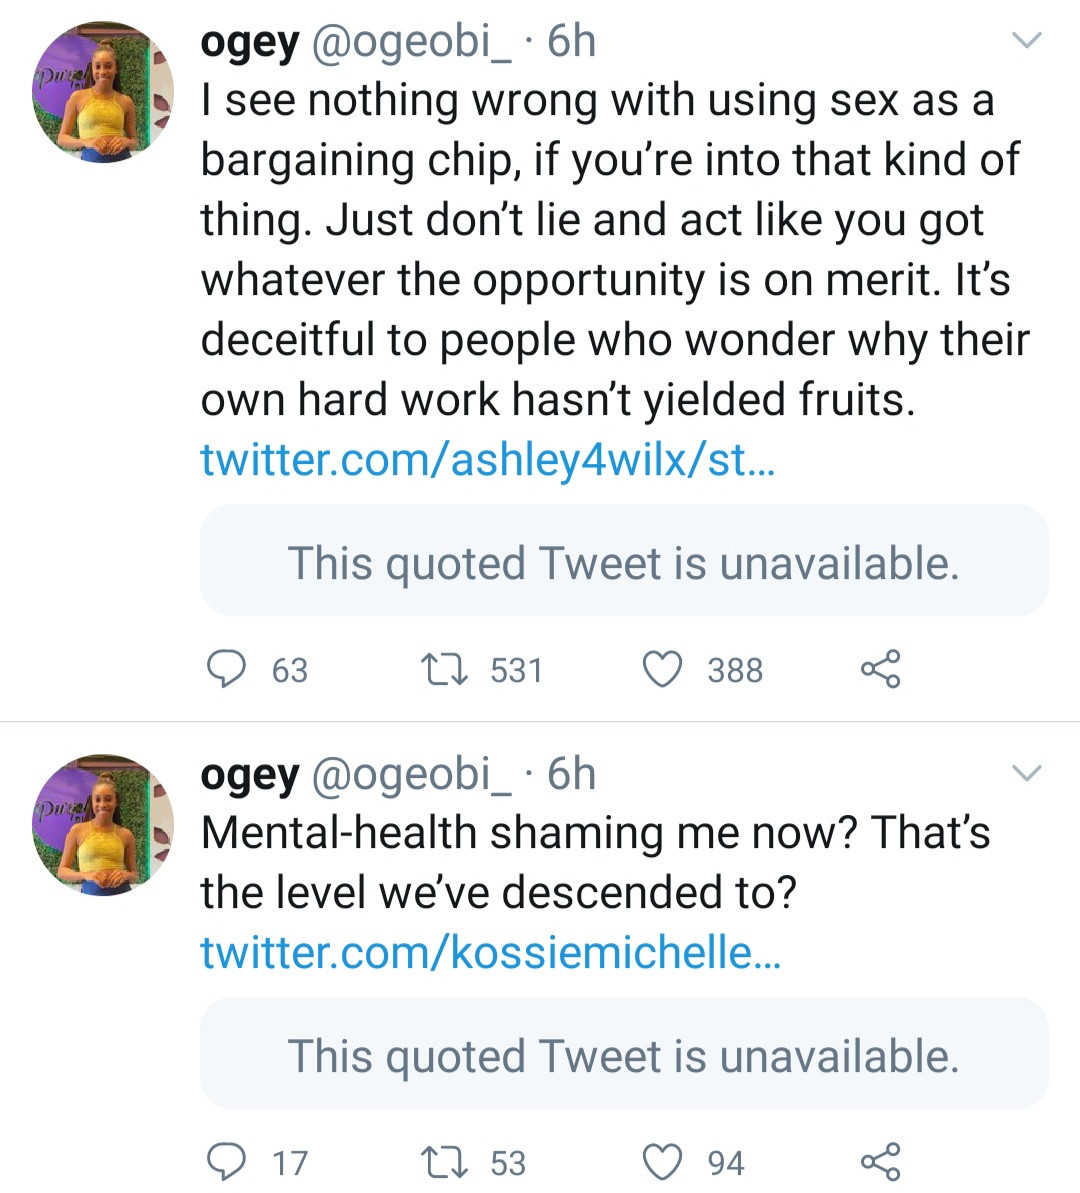Open the first unavailable quoted Tweet box

pyautogui.click(x=623, y=562)
